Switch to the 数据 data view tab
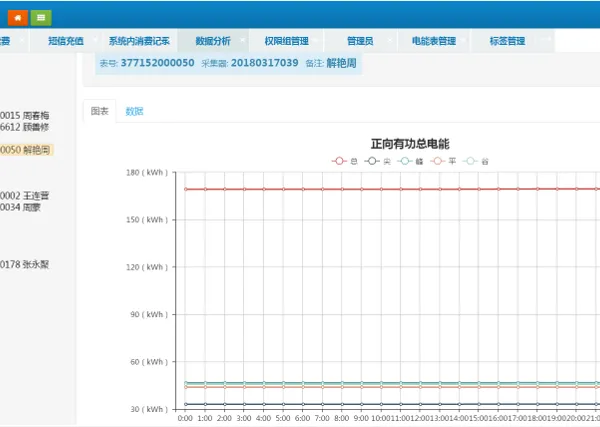600x427 pixels. point(134,111)
